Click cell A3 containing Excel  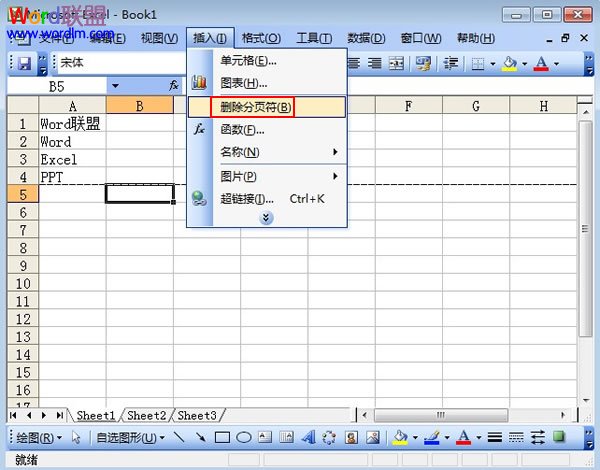pyautogui.click(x=72, y=159)
